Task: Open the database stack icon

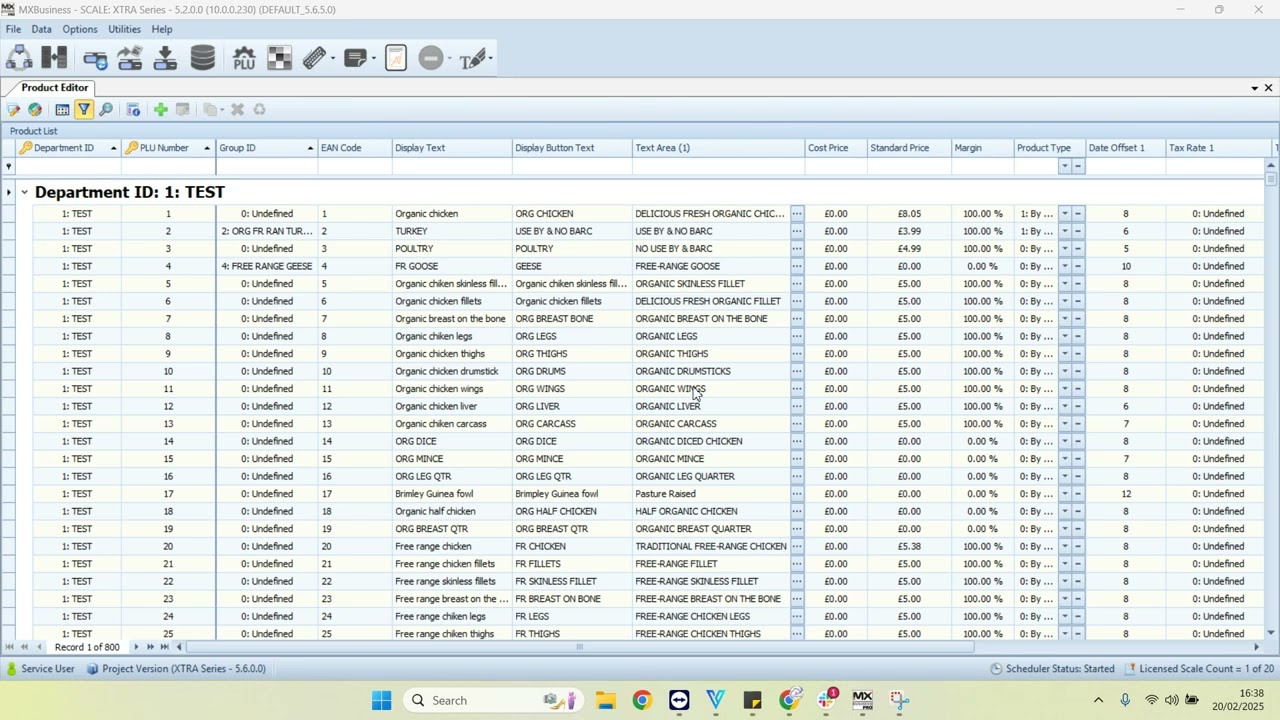Action: point(203,58)
